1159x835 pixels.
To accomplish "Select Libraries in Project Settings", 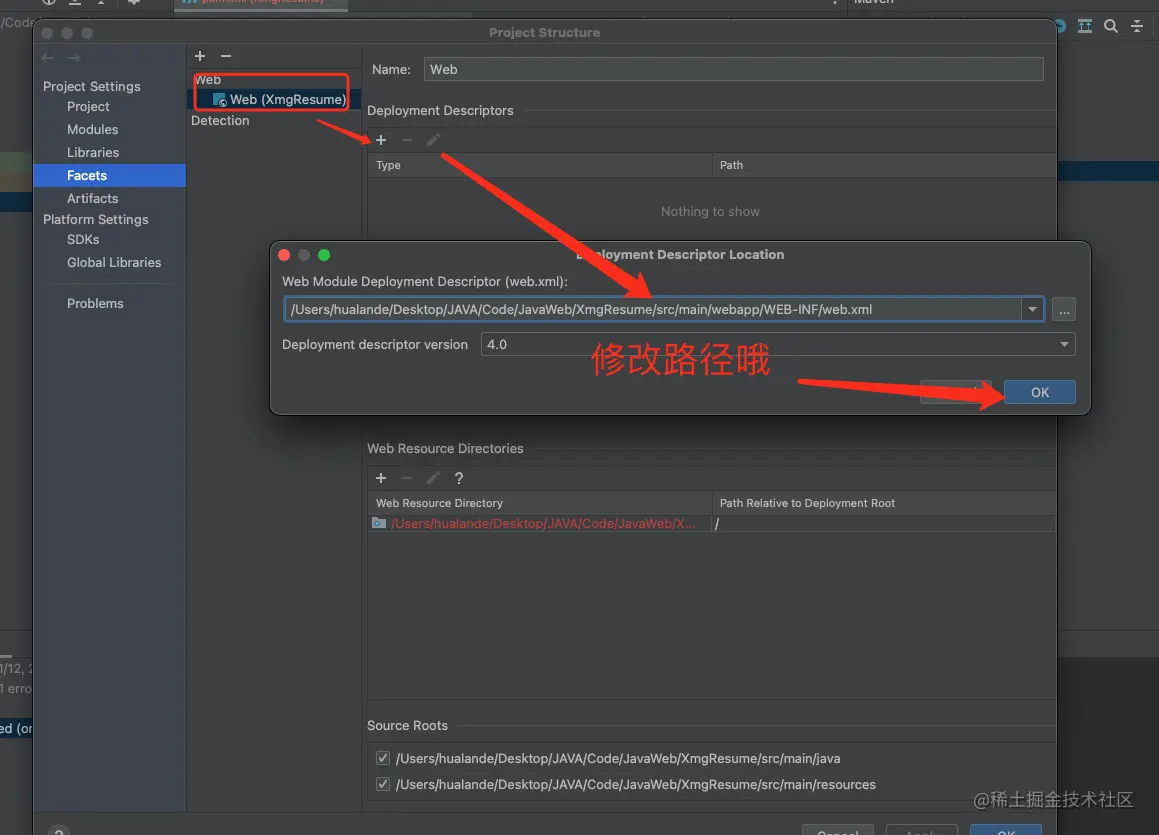I will [x=92, y=152].
